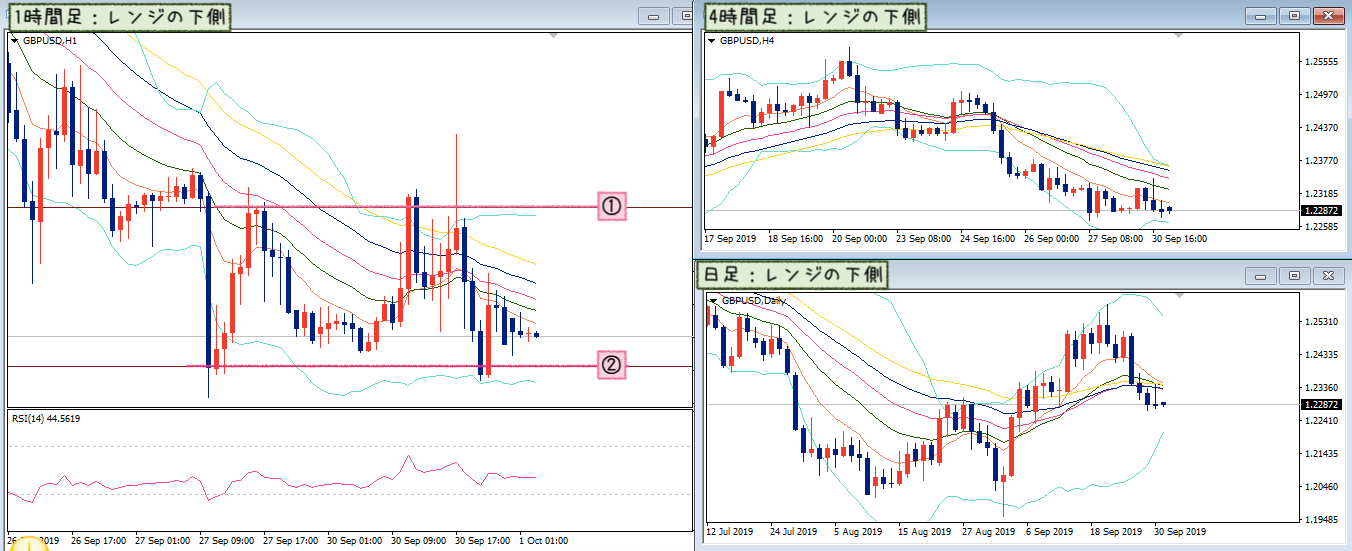
Task: Open the dropdown arrow beside GBPUSD,H4
Action: [711, 41]
